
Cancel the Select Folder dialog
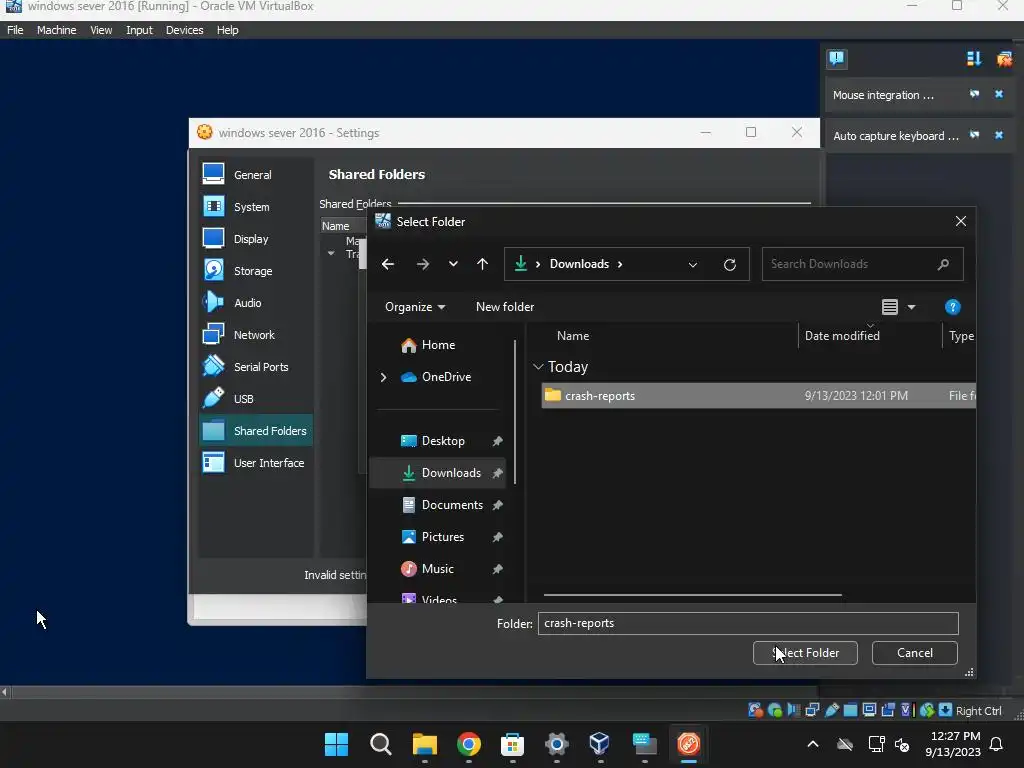pos(914,652)
